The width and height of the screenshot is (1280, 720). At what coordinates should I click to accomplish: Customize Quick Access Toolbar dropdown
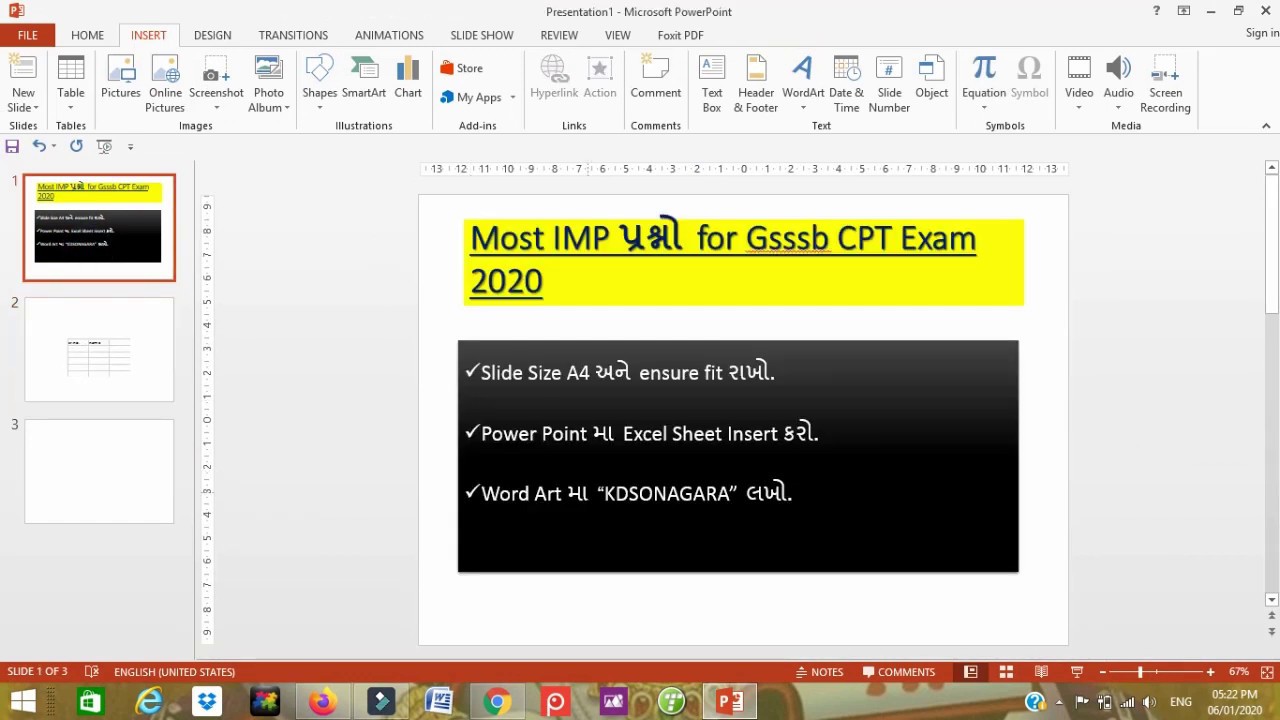pos(130,146)
